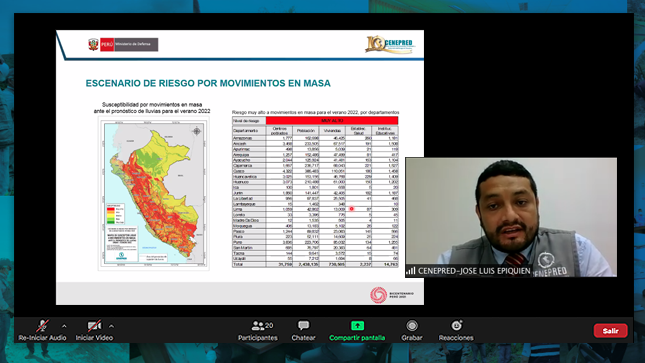
Task: Start camera with Iniciar Video icon
Action: [x=94, y=326]
